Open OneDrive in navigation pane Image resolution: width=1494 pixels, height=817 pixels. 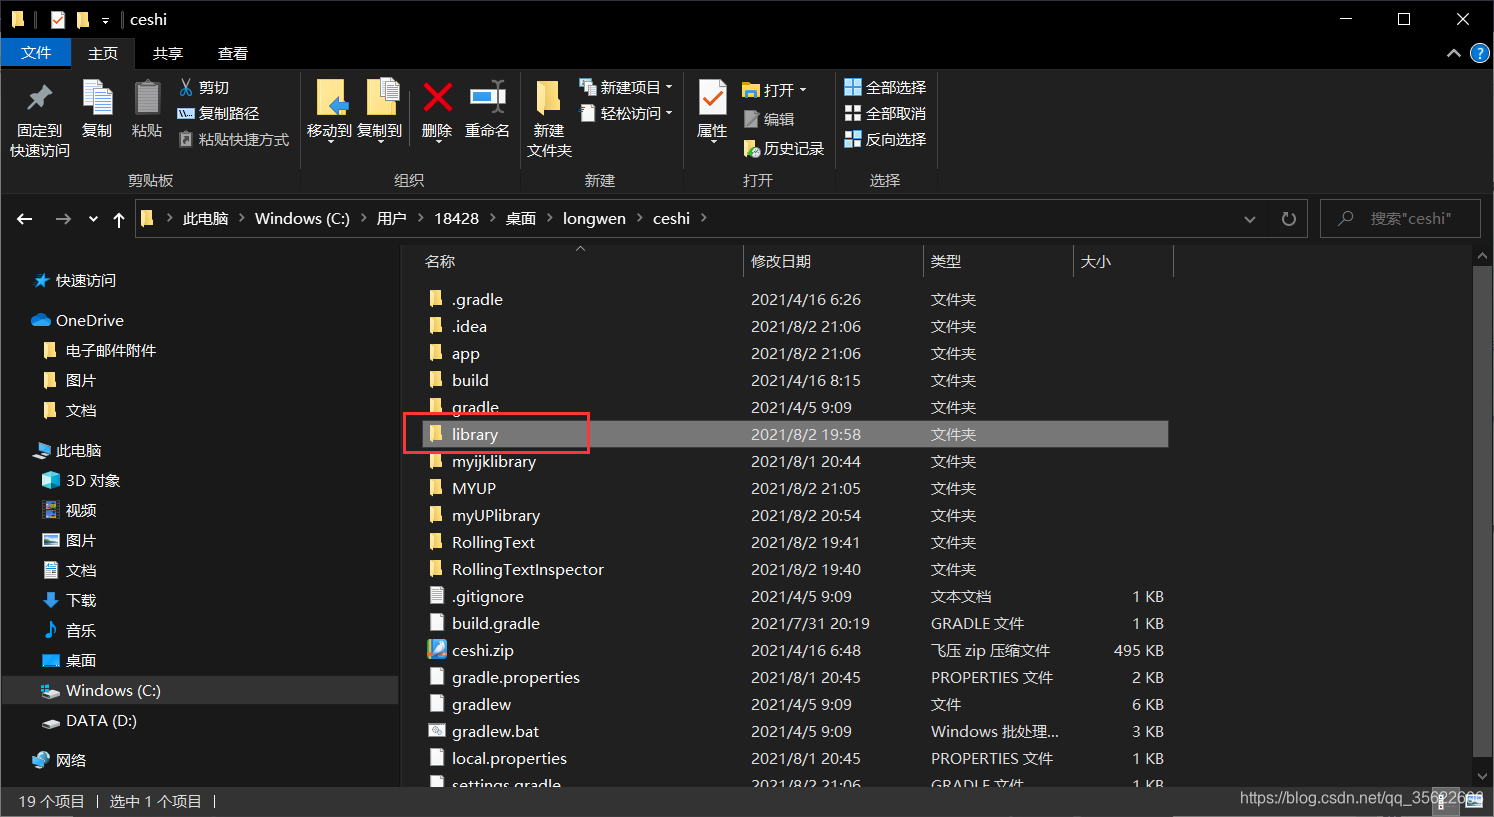pyautogui.click(x=90, y=321)
